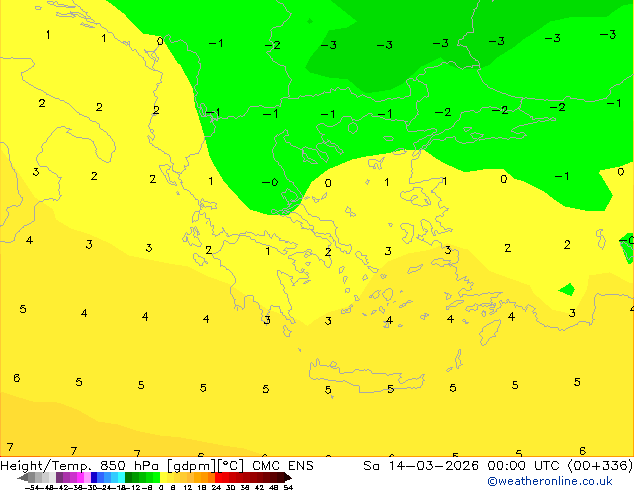
Task: Select the bright red 24°C swatch in the legend
Action: click(218, 477)
